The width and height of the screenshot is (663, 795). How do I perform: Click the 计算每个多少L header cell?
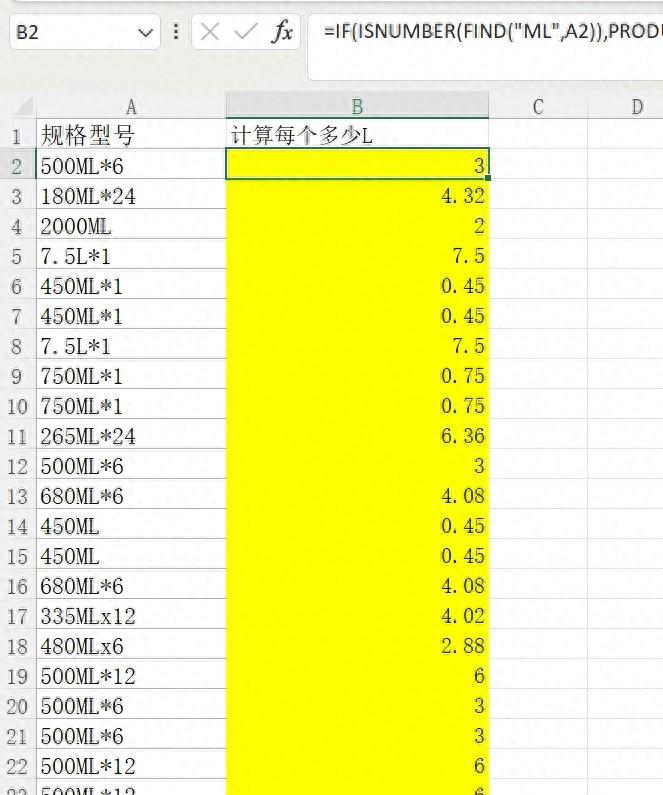pos(357,135)
